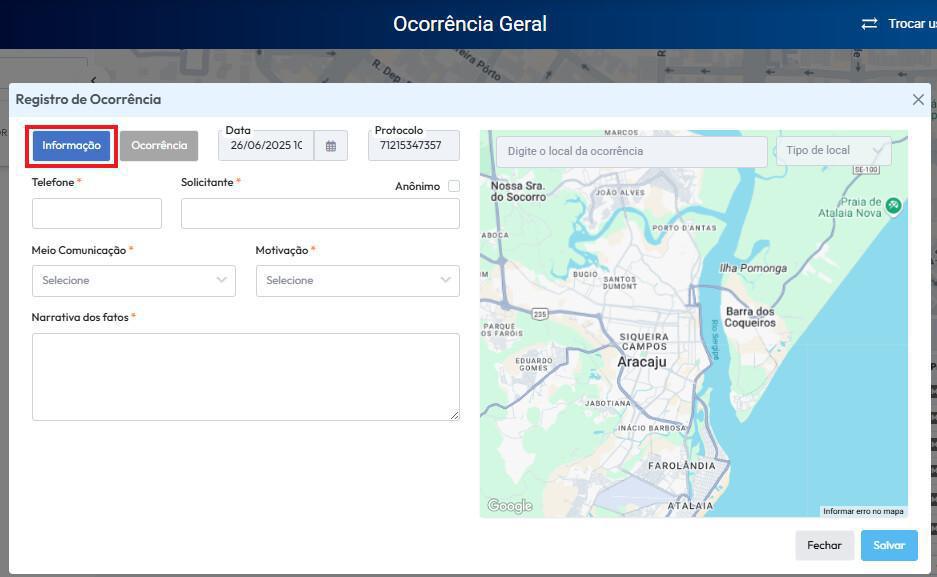This screenshot has height=577, width=937.
Task: Click the SIQUEIRA CAMPOS map label
Action: (644, 342)
